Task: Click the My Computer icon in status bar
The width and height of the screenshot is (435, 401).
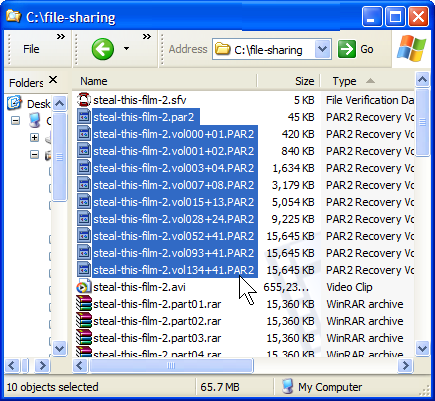Action: click(x=287, y=387)
